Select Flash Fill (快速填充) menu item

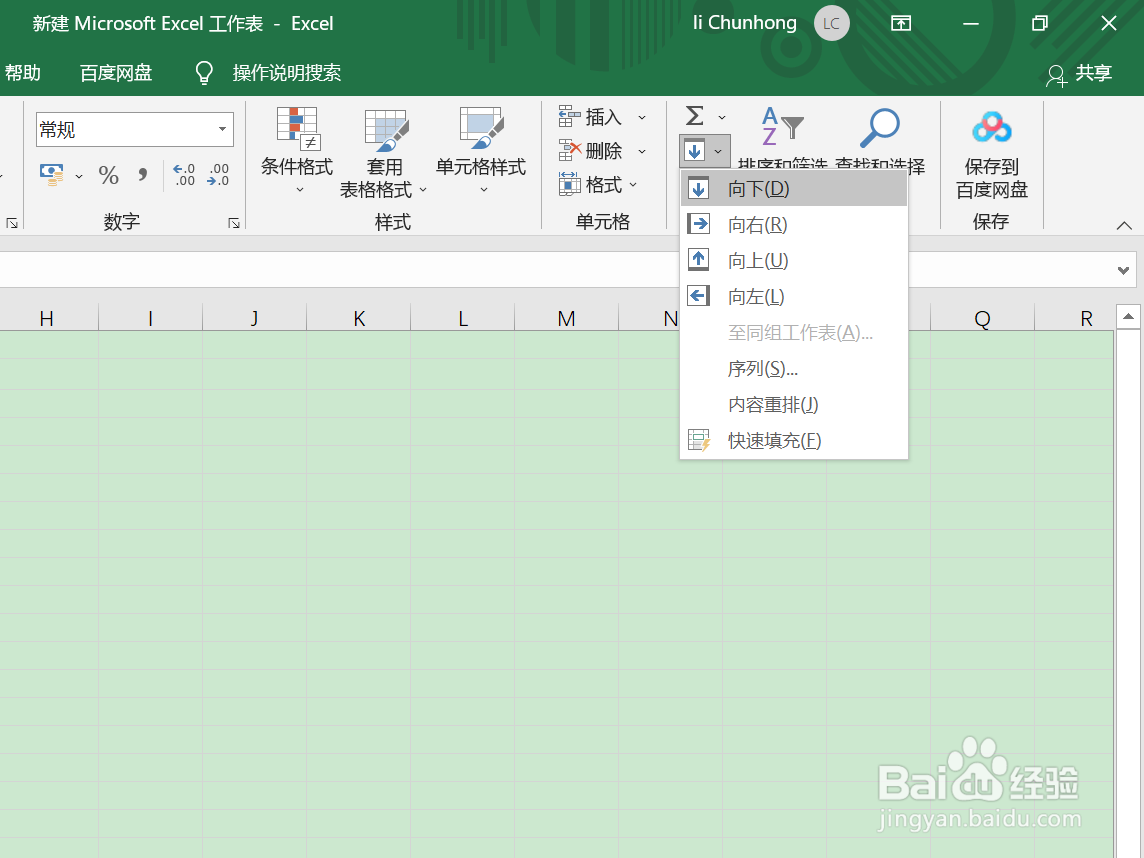794,441
